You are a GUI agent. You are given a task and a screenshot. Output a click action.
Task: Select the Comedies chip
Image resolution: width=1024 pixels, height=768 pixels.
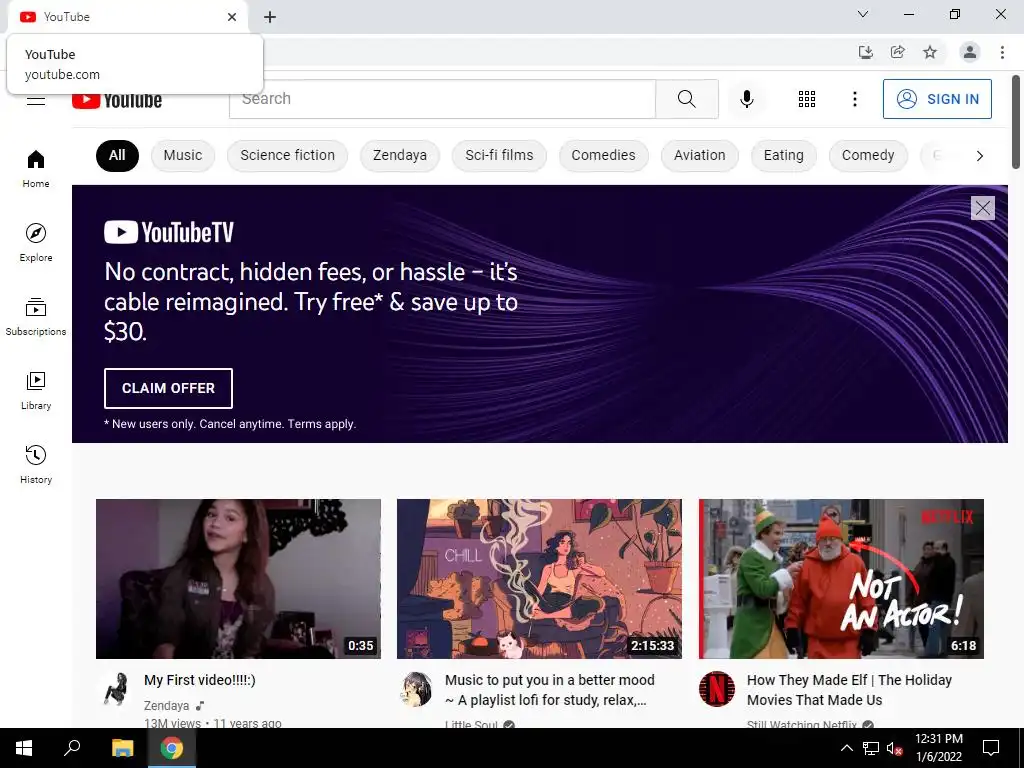603,155
